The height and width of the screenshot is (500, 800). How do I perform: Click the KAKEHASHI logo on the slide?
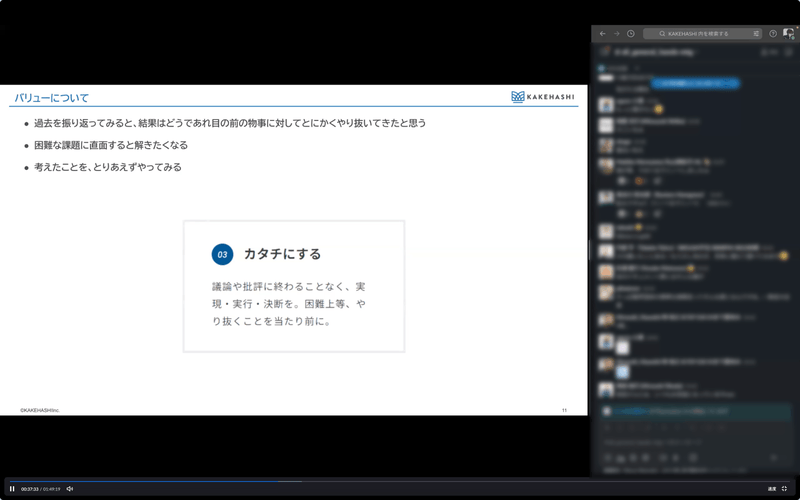(542, 96)
